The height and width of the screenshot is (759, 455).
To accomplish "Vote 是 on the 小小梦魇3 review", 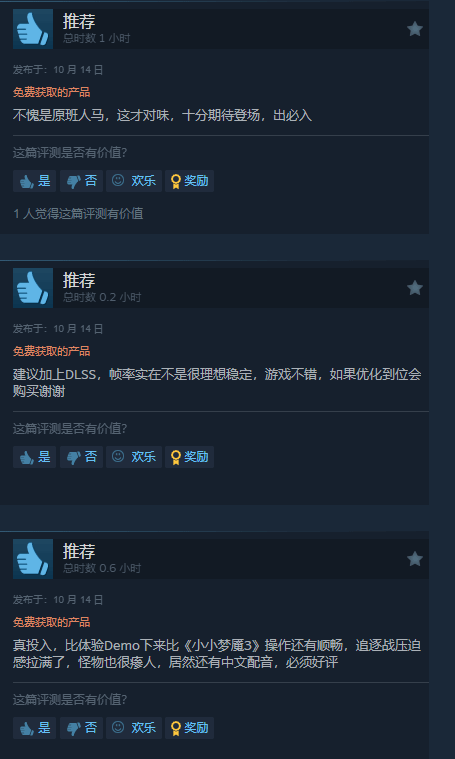I will pos(34,728).
